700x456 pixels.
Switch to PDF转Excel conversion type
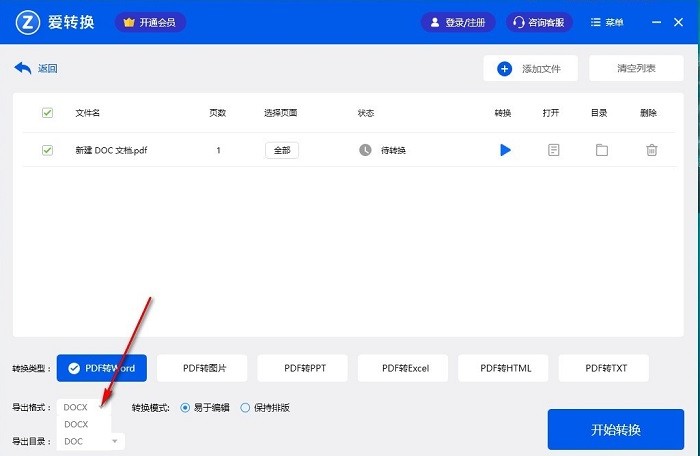[x=404, y=368]
